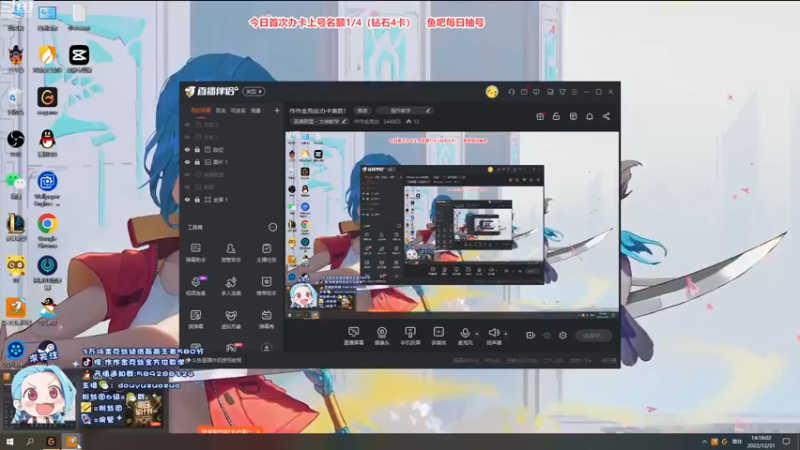Screen dimensions: 800x450
Task: Unlock the 全屏 1 source lock
Action: point(197,199)
